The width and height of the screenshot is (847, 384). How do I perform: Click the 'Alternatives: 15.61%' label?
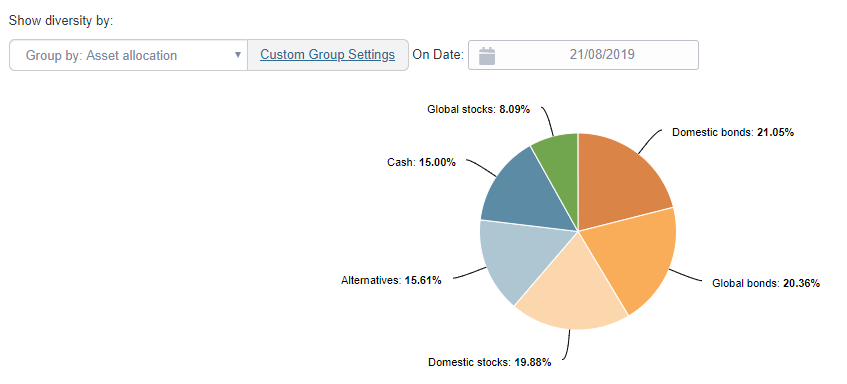(x=392, y=280)
